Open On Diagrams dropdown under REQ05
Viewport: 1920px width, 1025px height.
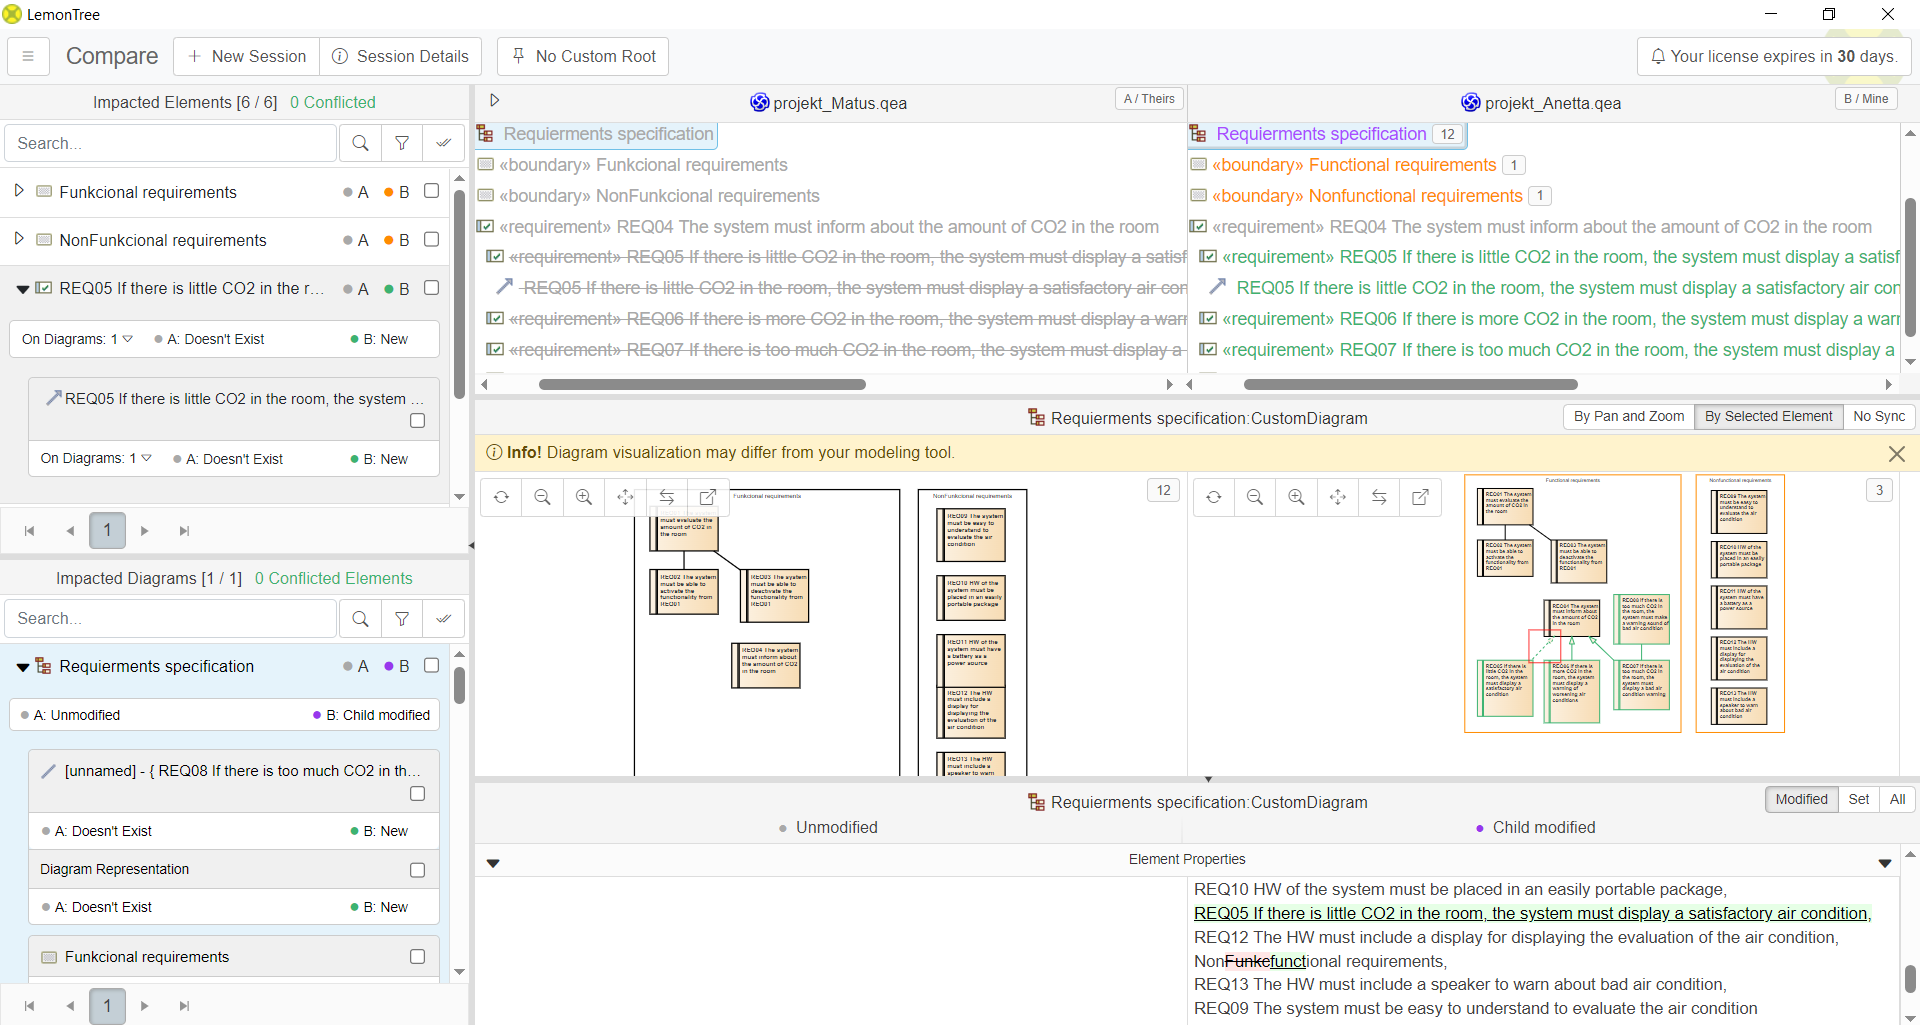tap(77, 339)
